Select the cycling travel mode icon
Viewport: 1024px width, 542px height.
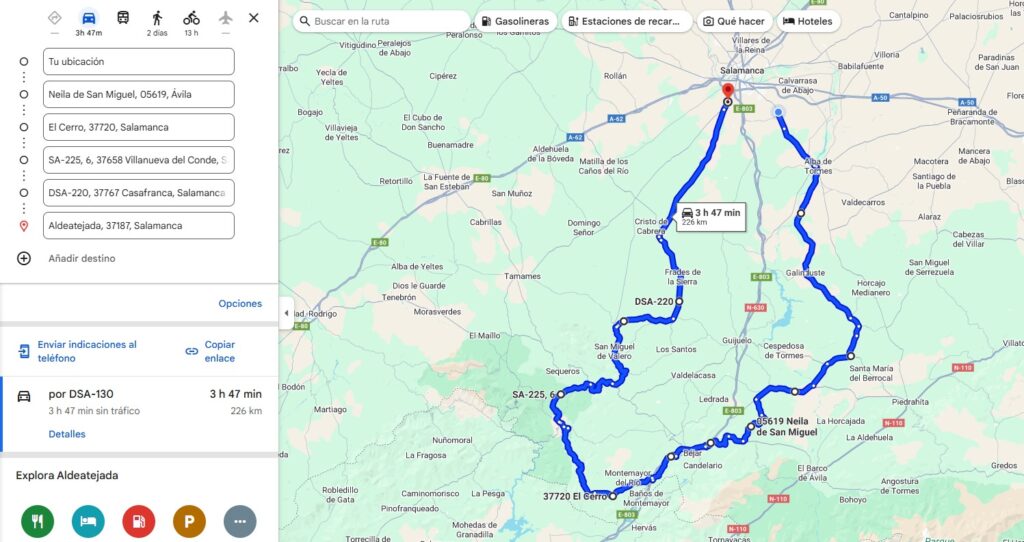(x=191, y=18)
